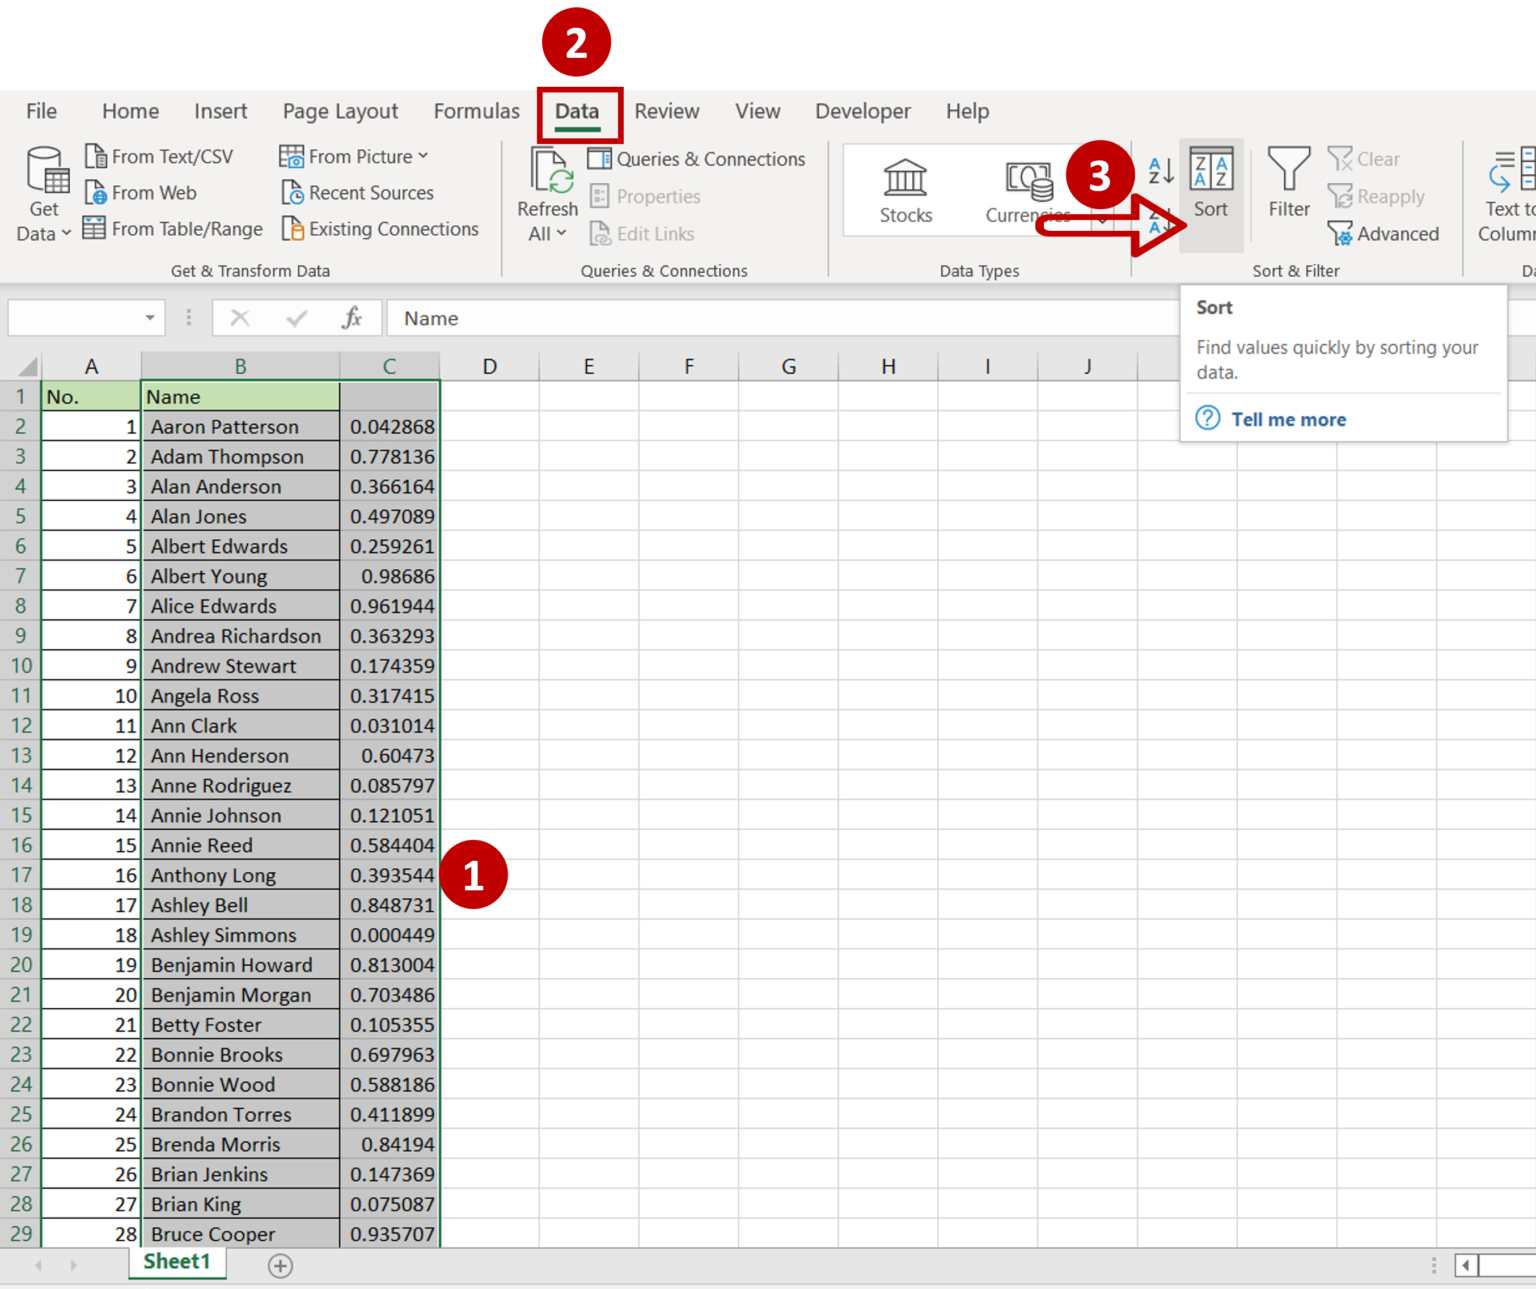The image size is (1536, 1289).
Task: Click the Properties button
Action: click(645, 196)
